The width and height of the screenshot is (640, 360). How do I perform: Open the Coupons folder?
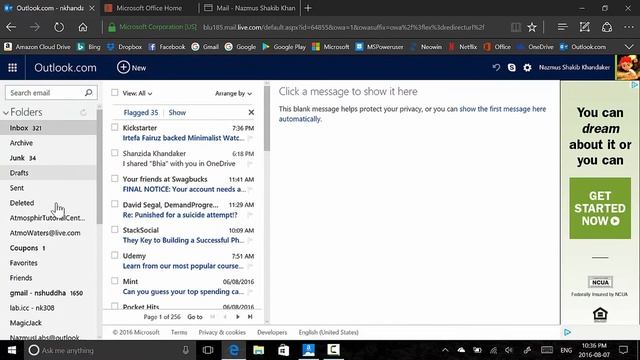[48, 248]
